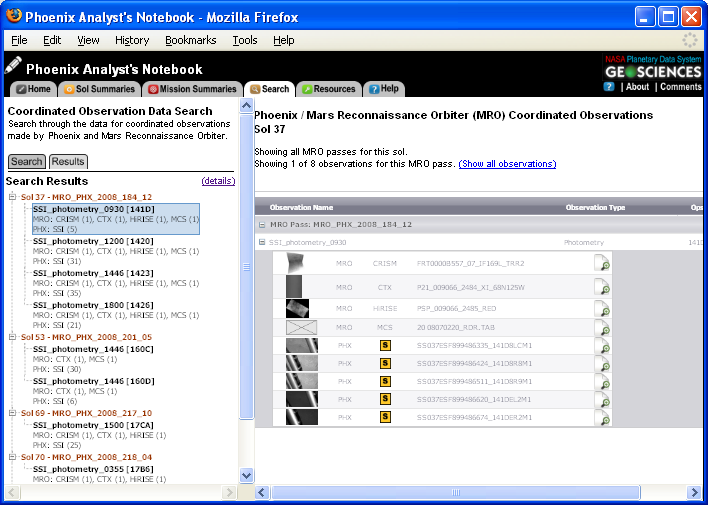The width and height of the screenshot is (708, 505).
Task: Select SSI_photometry_1500 [17CA] in results tree
Action: coord(90,424)
